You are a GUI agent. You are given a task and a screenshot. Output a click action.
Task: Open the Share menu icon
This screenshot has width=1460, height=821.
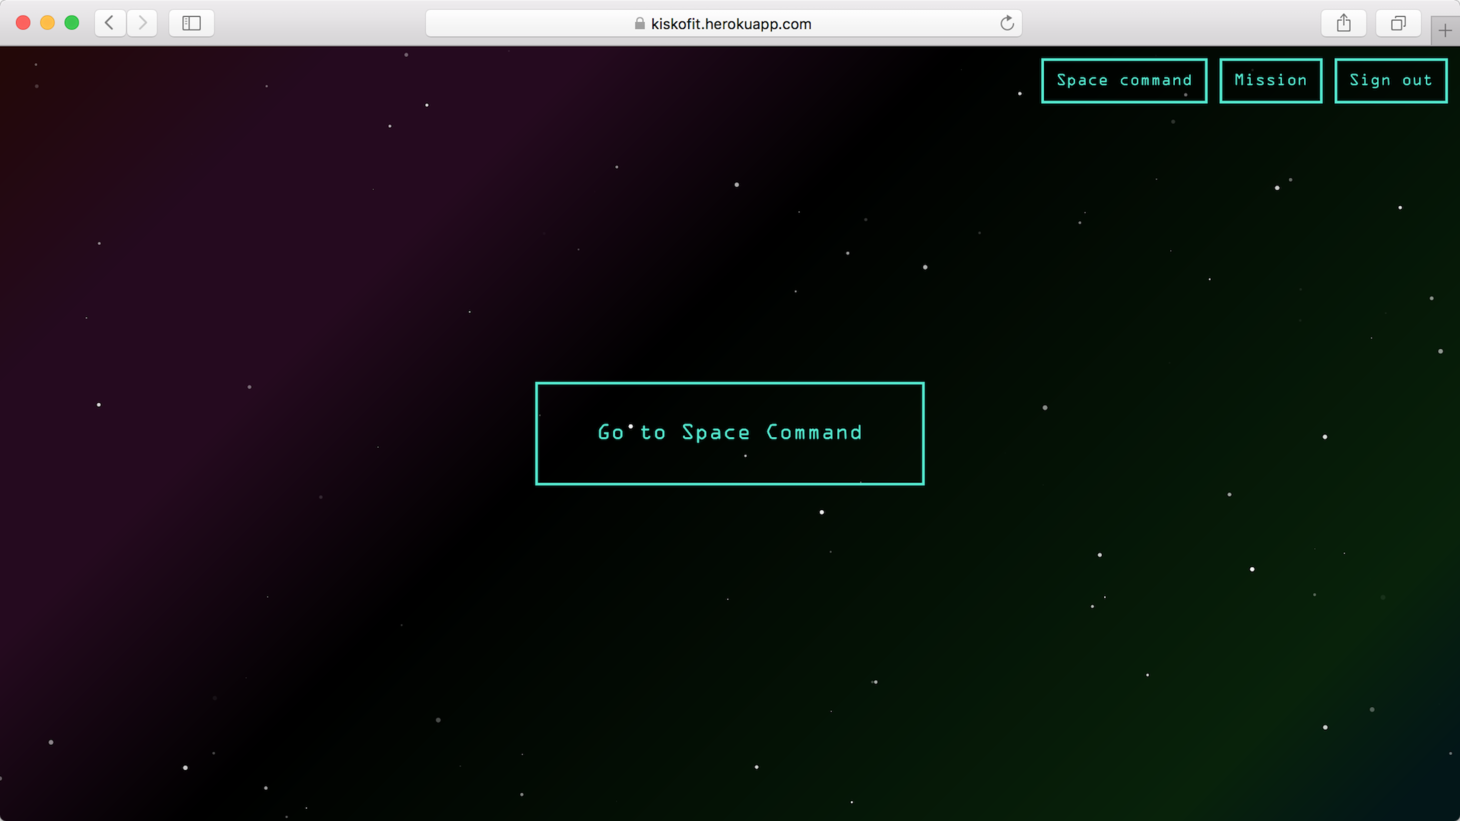coord(1344,23)
